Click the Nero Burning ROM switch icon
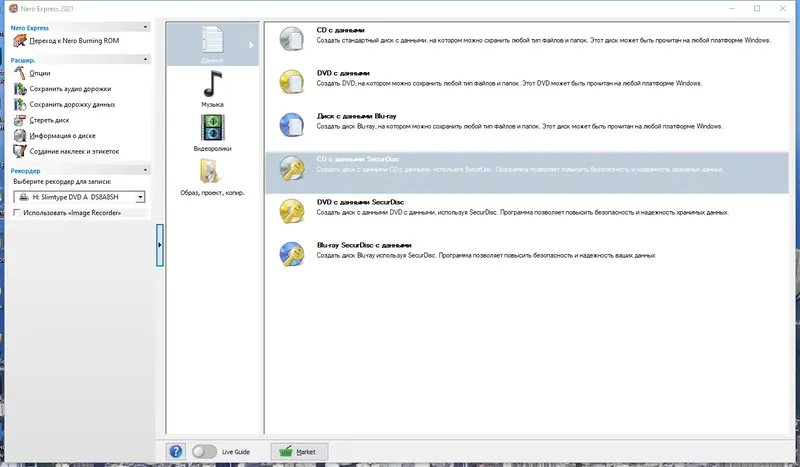Viewport: 800px width, 467px height. (19, 41)
